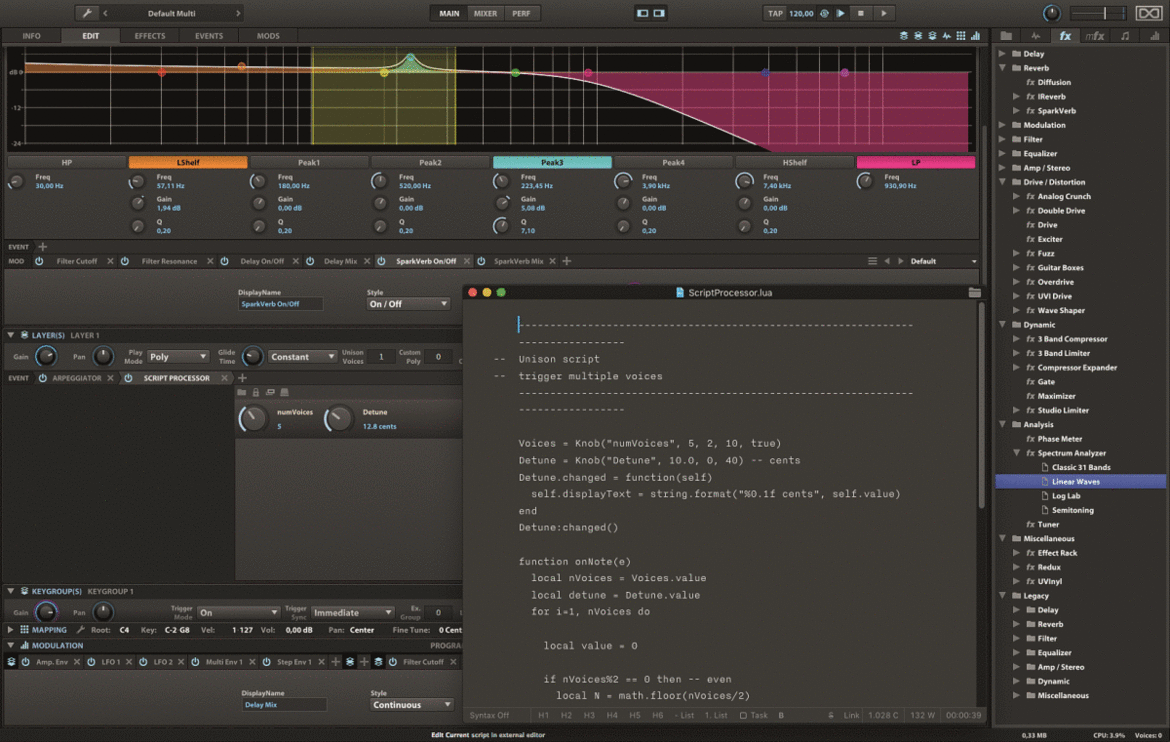Switch to the MIXER view
This screenshot has width=1170, height=742.
click(x=485, y=13)
